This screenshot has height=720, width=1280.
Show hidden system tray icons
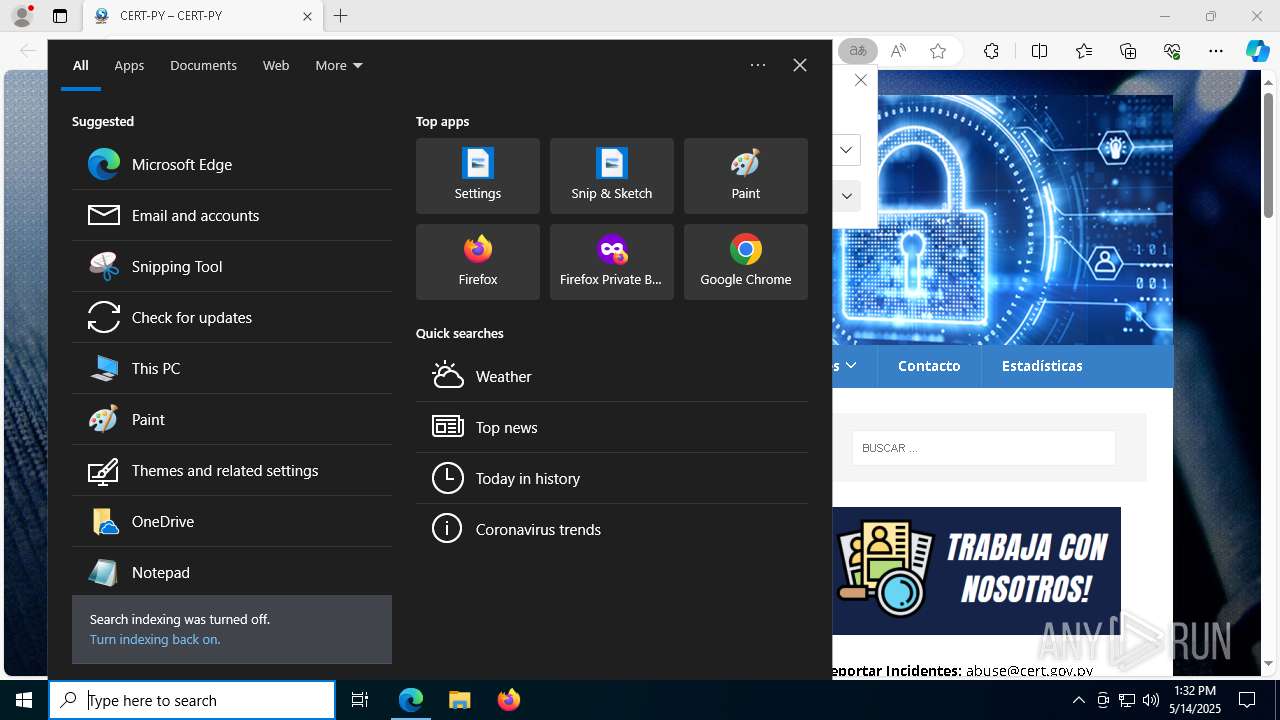click(1078, 700)
